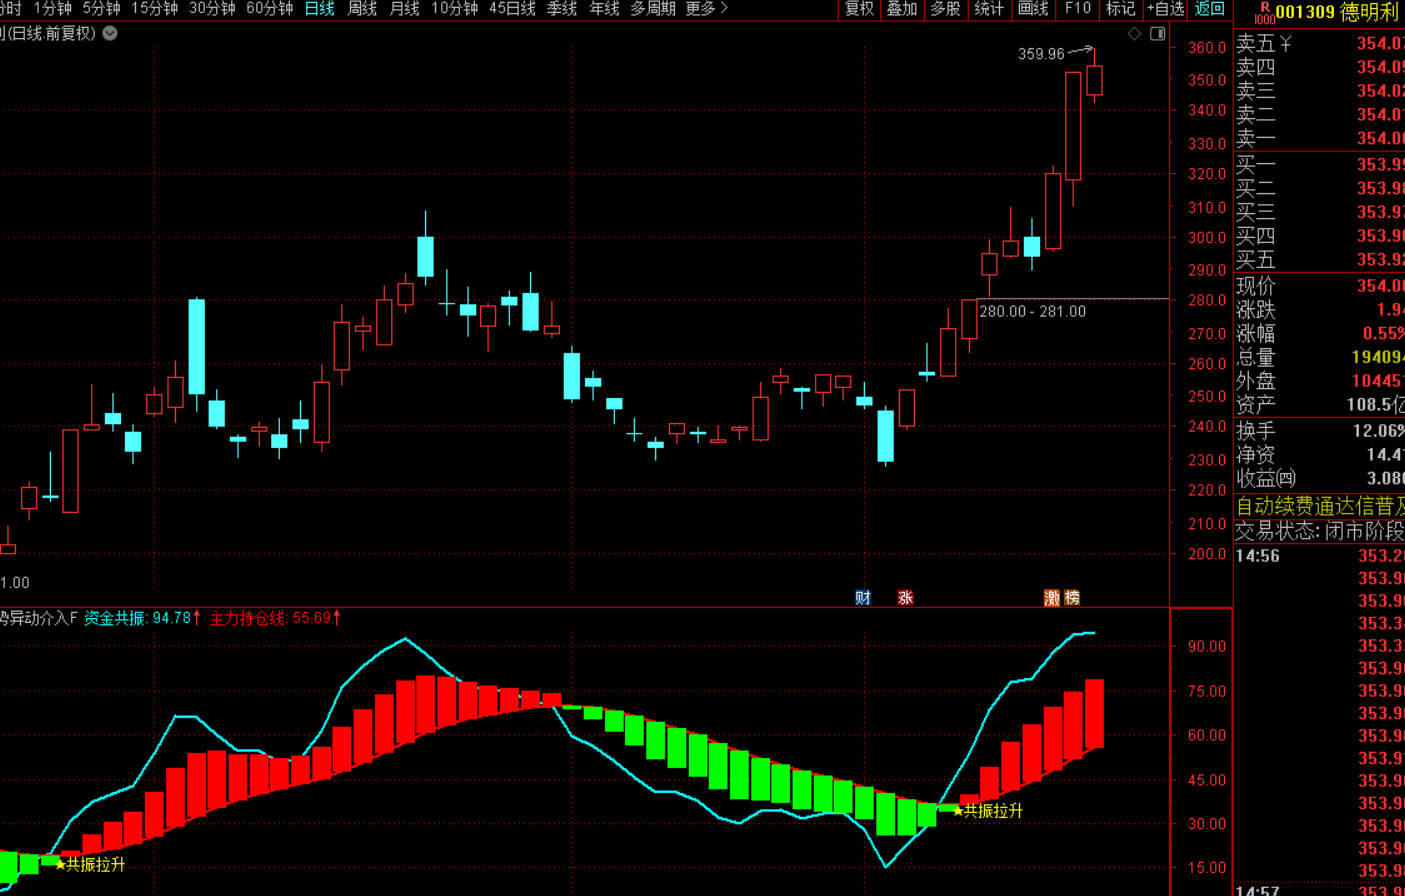Click the panel layout icon near price axis
Viewport: 1405px width, 896px height.
[x=1157, y=34]
